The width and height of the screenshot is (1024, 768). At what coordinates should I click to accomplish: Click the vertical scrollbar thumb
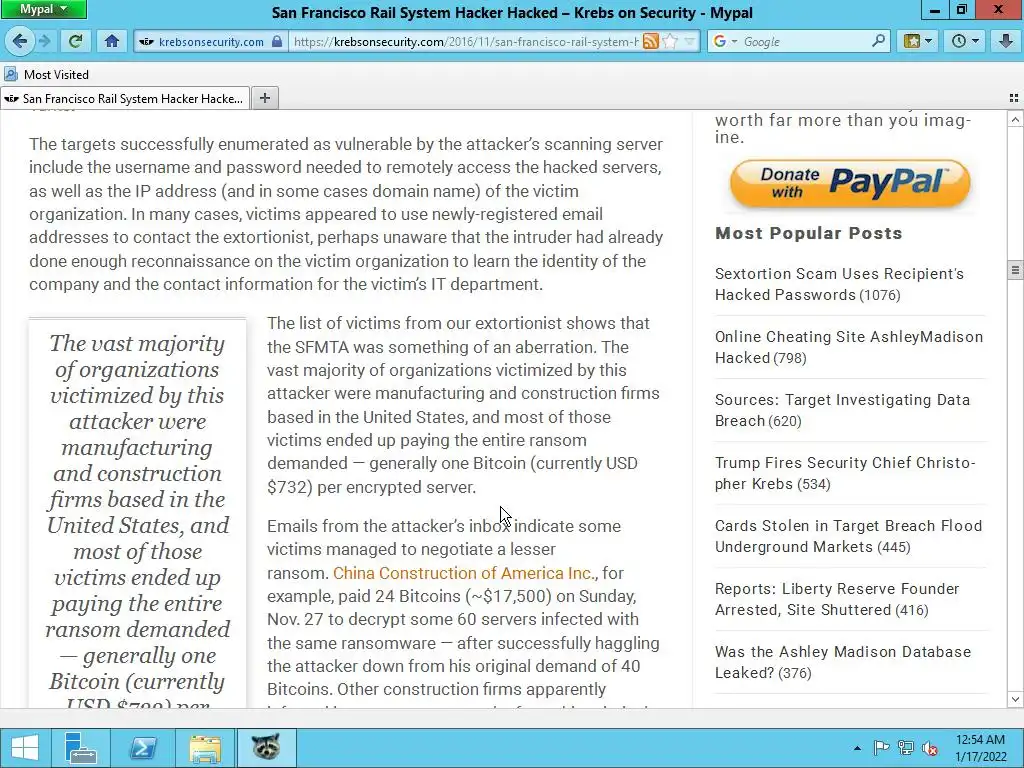(x=1015, y=270)
